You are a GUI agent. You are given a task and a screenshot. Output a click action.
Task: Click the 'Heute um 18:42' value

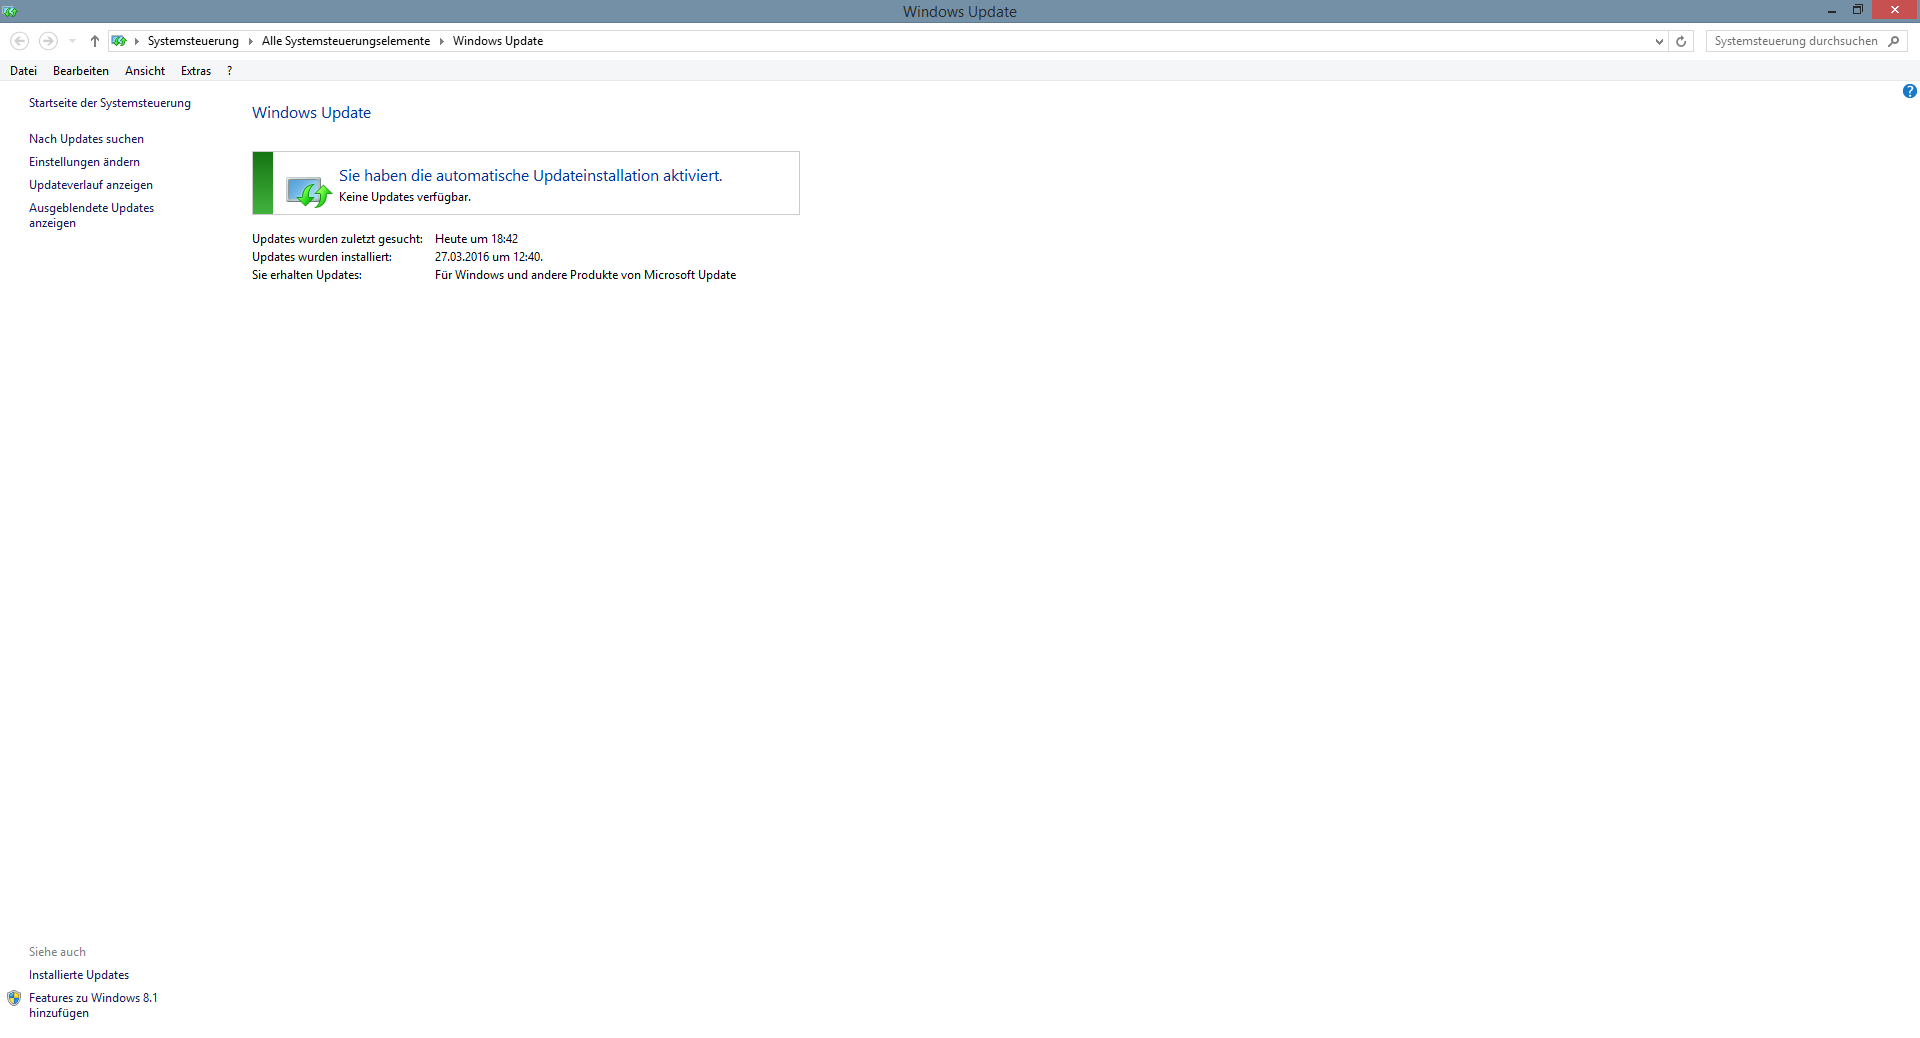(x=476, y=239)
